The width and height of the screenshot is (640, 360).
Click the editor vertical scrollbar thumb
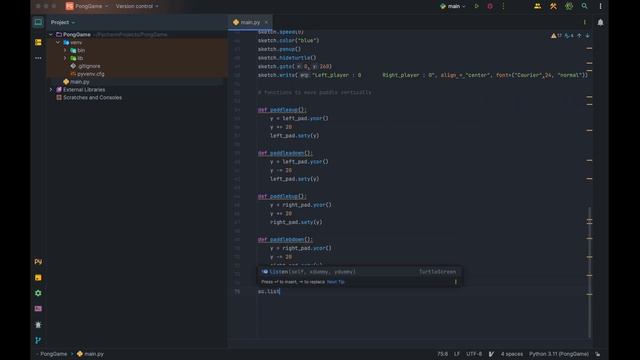click(x=589, y=272)
